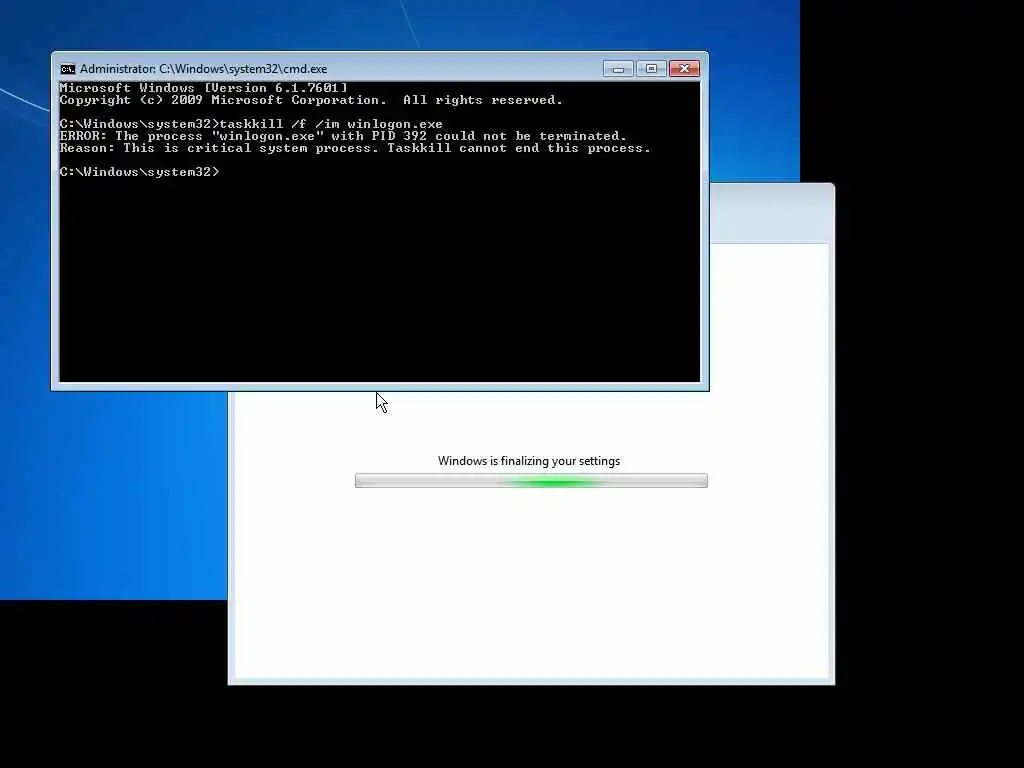Select the 'Microsoft Windows [Version 6.1.7601]' line
This screenshot has height=768, width=1024.
203,88
